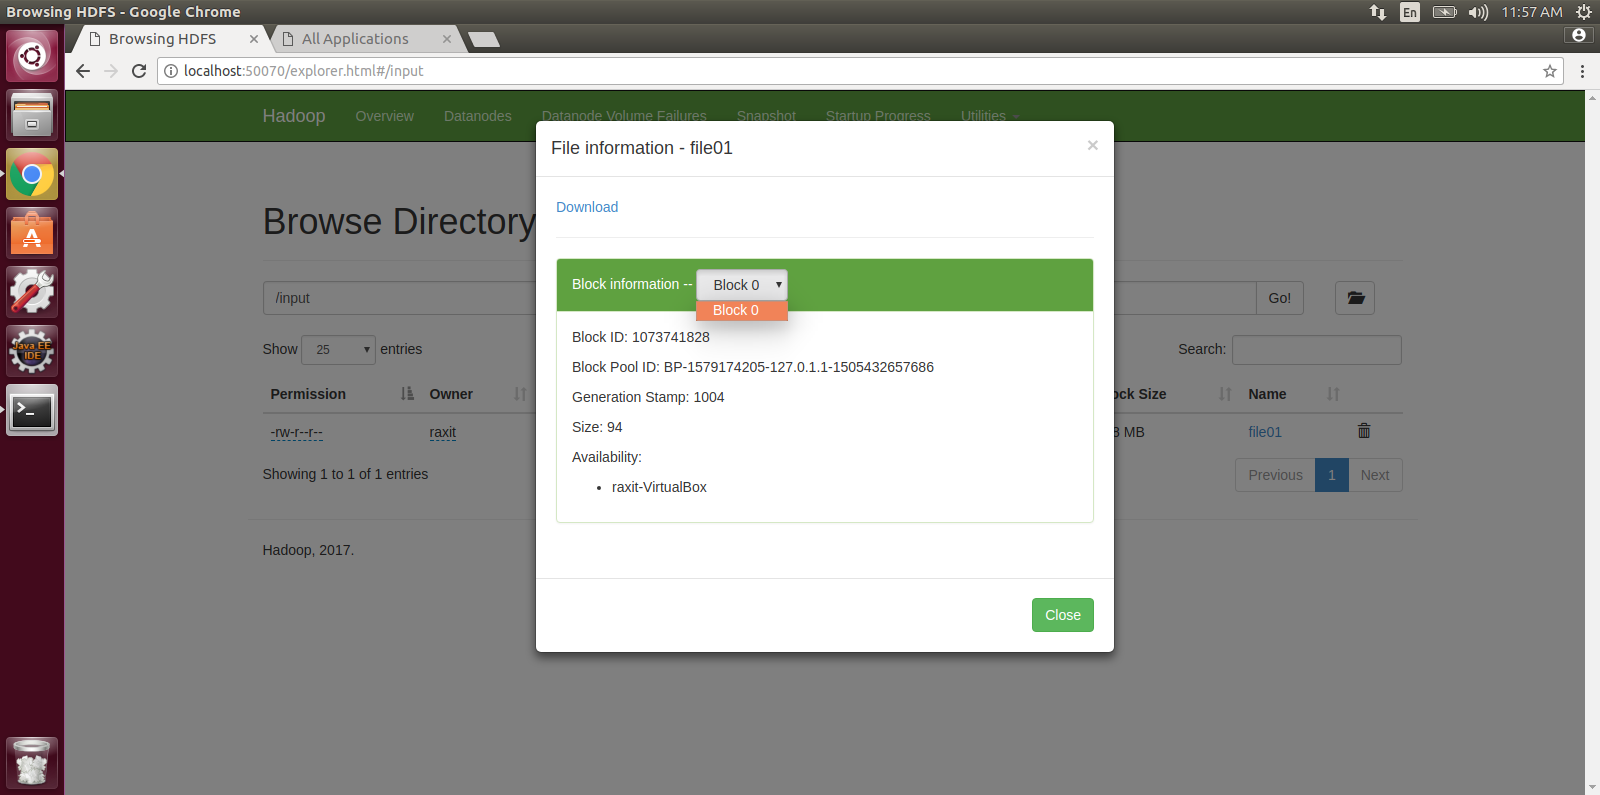Open Overview in Hadoop navbar
Viewport: 1600px width, 795px height.
point(384,116)
